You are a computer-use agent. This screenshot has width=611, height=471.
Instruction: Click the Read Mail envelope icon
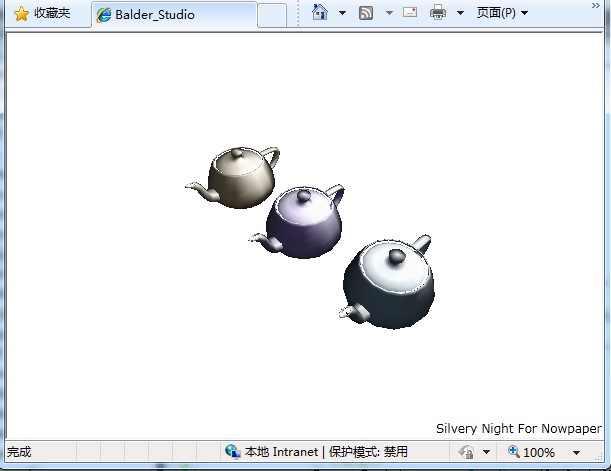410,12
